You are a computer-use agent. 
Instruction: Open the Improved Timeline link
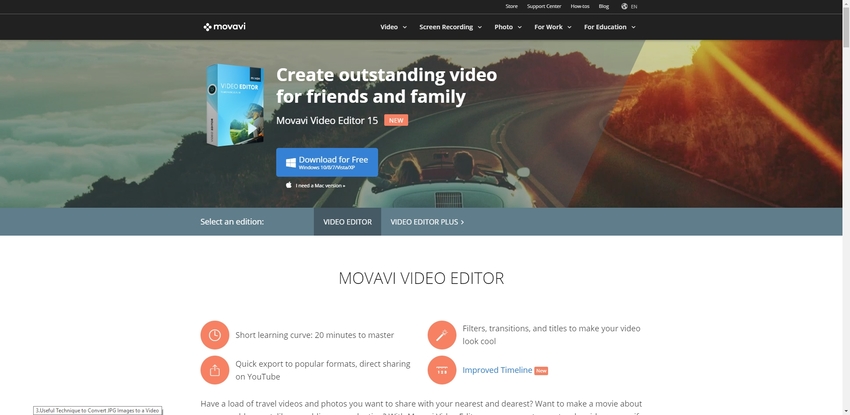coord(497,370)
